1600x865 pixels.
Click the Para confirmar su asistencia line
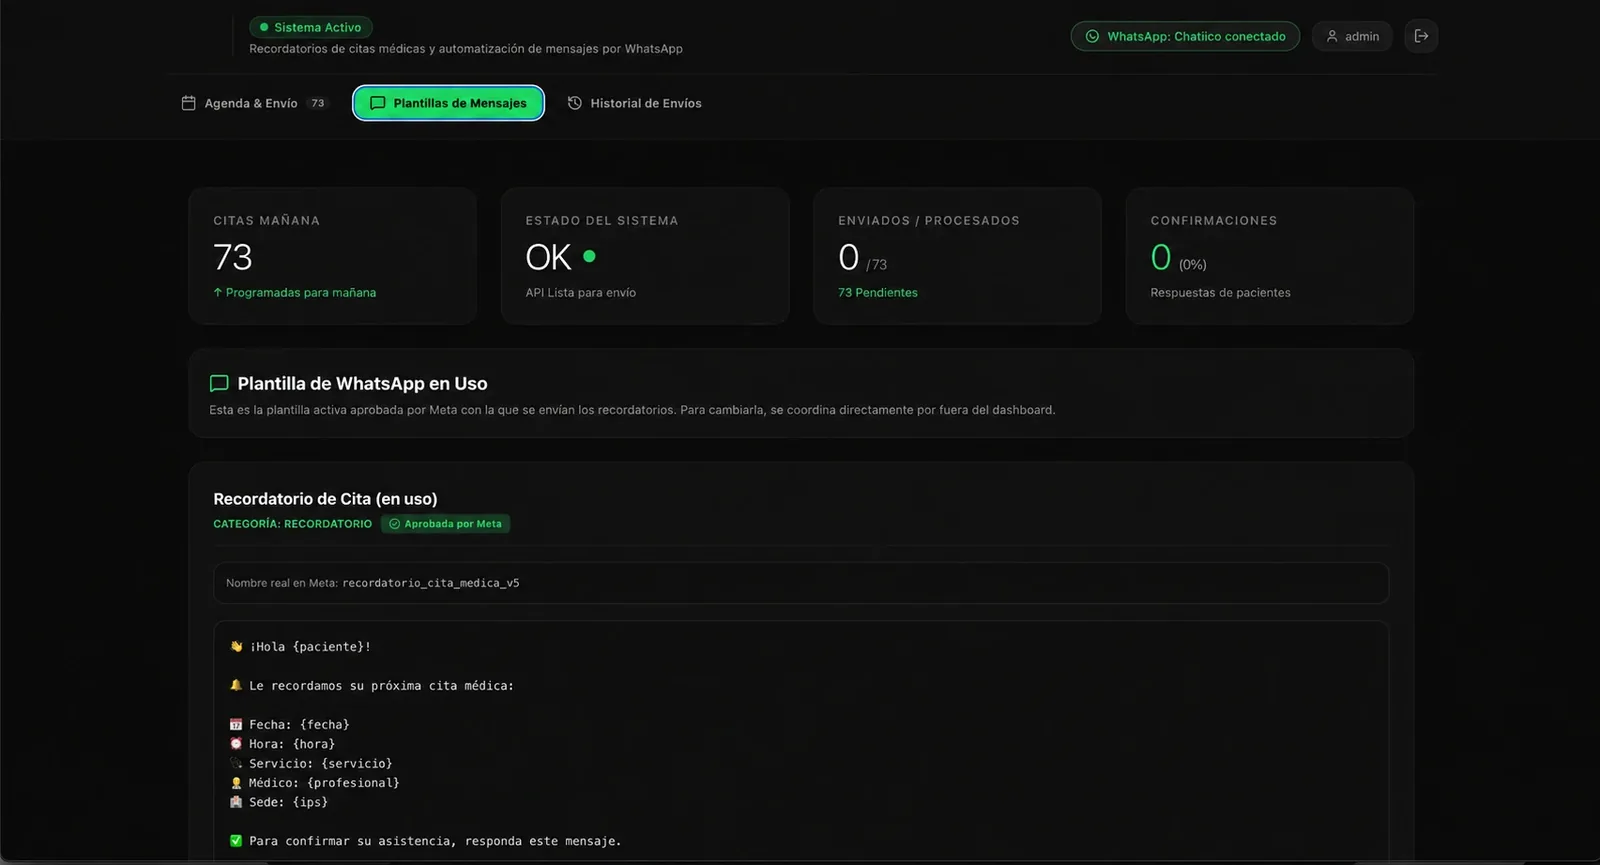[x=425, y=841]
